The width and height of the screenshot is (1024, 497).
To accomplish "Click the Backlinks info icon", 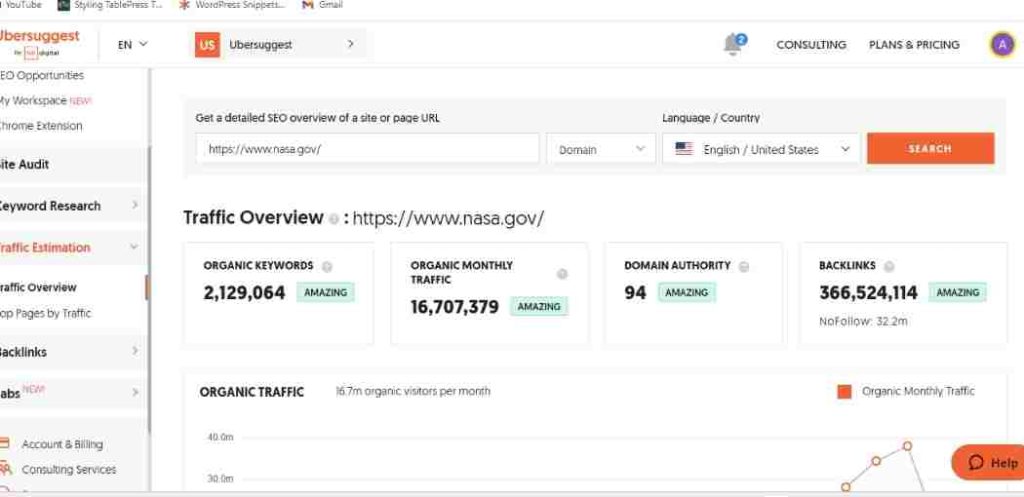I will pyautogui.click(x=889, y=266).
